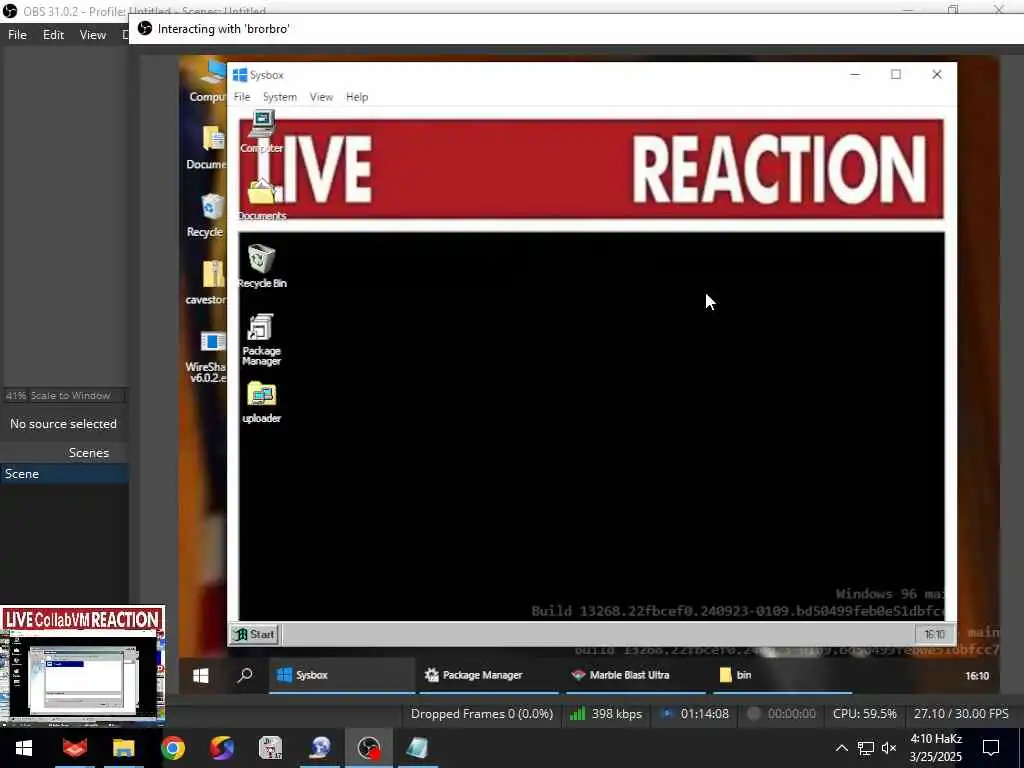This screenshot has height=768, width=1024.
Task: Select the Computer icon on outer preview desktop
Action: tap(208, 82)
